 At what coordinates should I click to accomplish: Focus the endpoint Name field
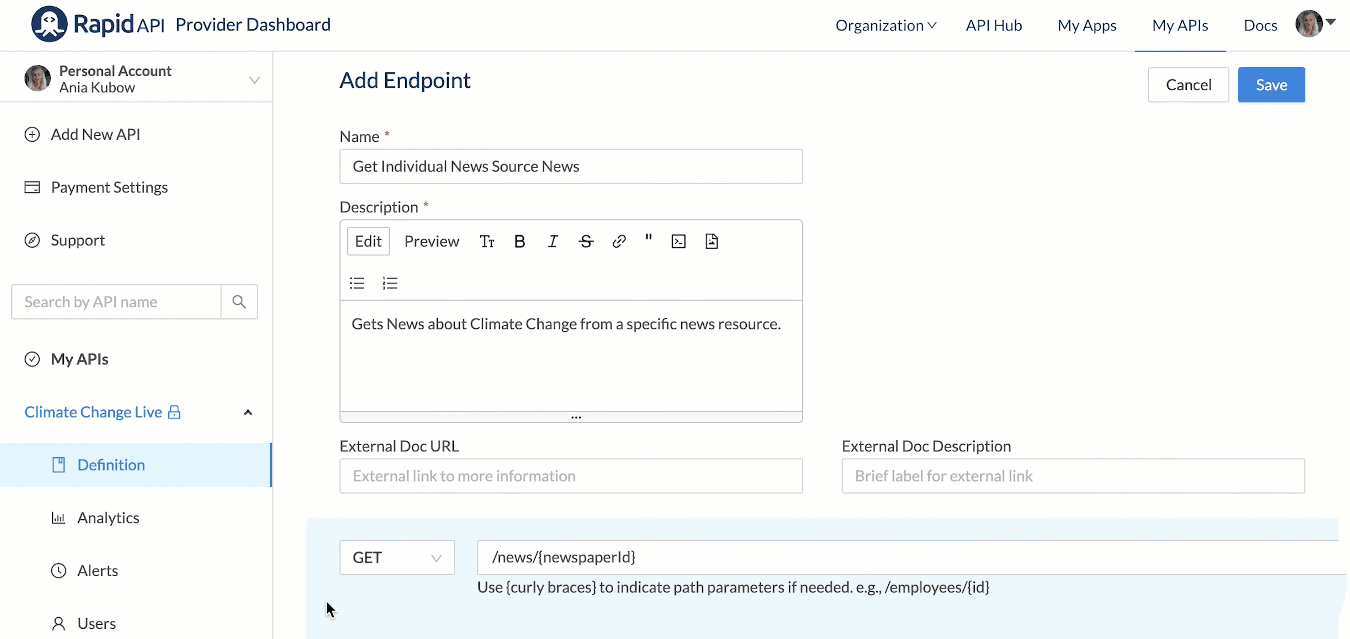(571, 166)
